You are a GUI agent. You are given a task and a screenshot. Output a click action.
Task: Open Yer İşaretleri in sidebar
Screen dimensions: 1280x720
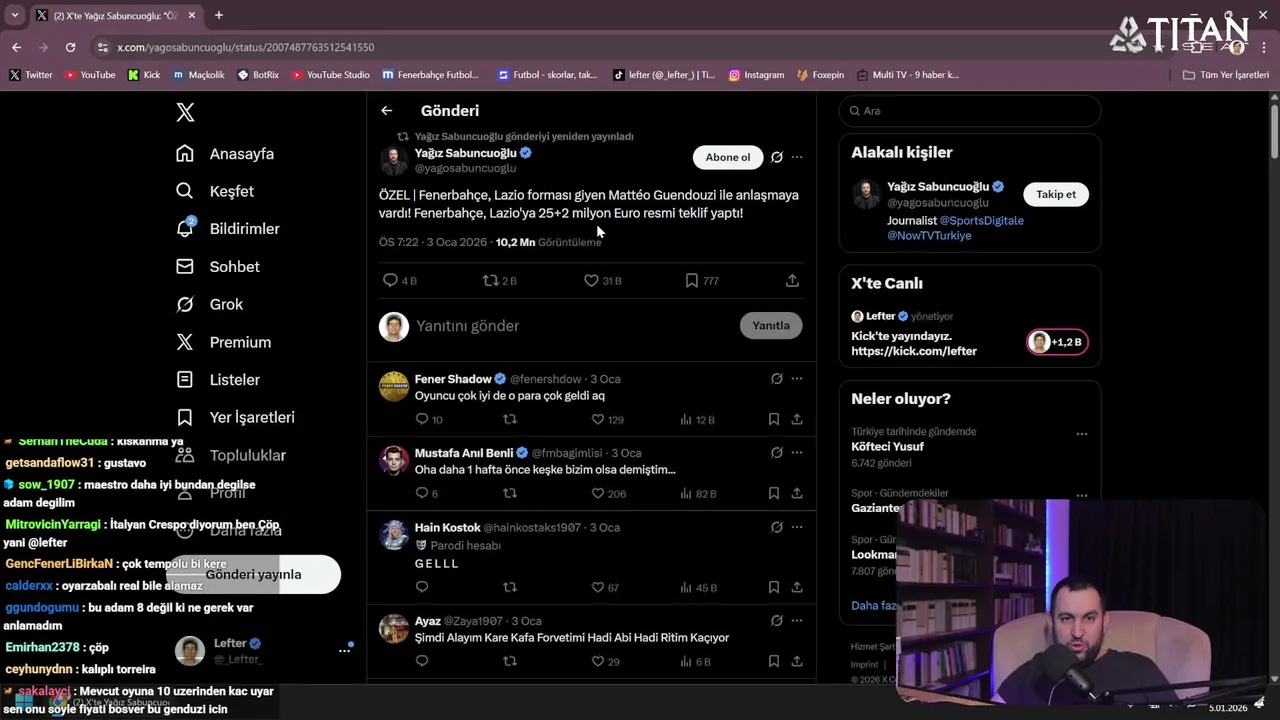(235, 417)
